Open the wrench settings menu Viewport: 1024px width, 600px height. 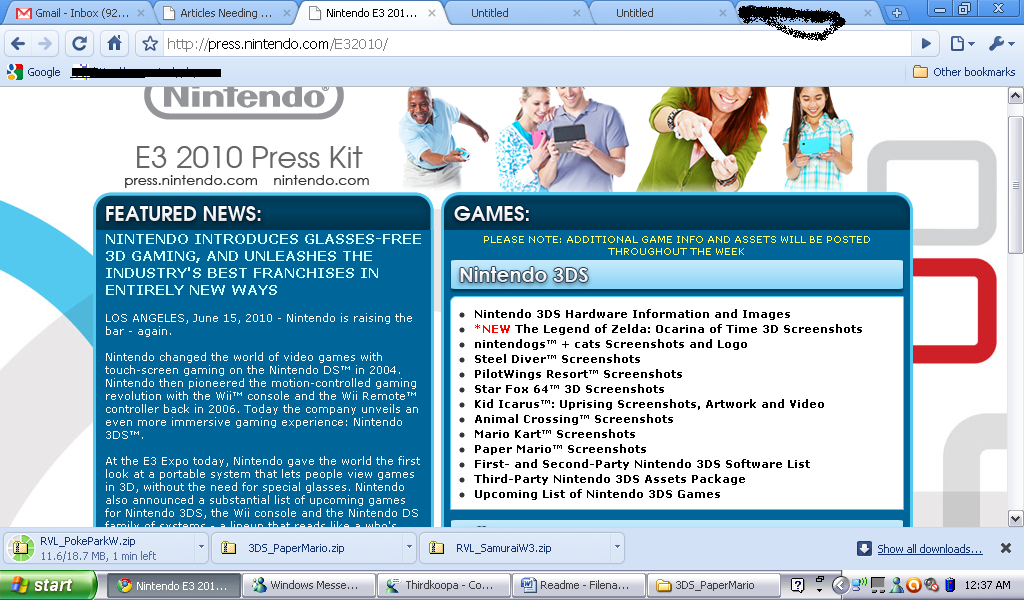click(x=1001, y=44)
